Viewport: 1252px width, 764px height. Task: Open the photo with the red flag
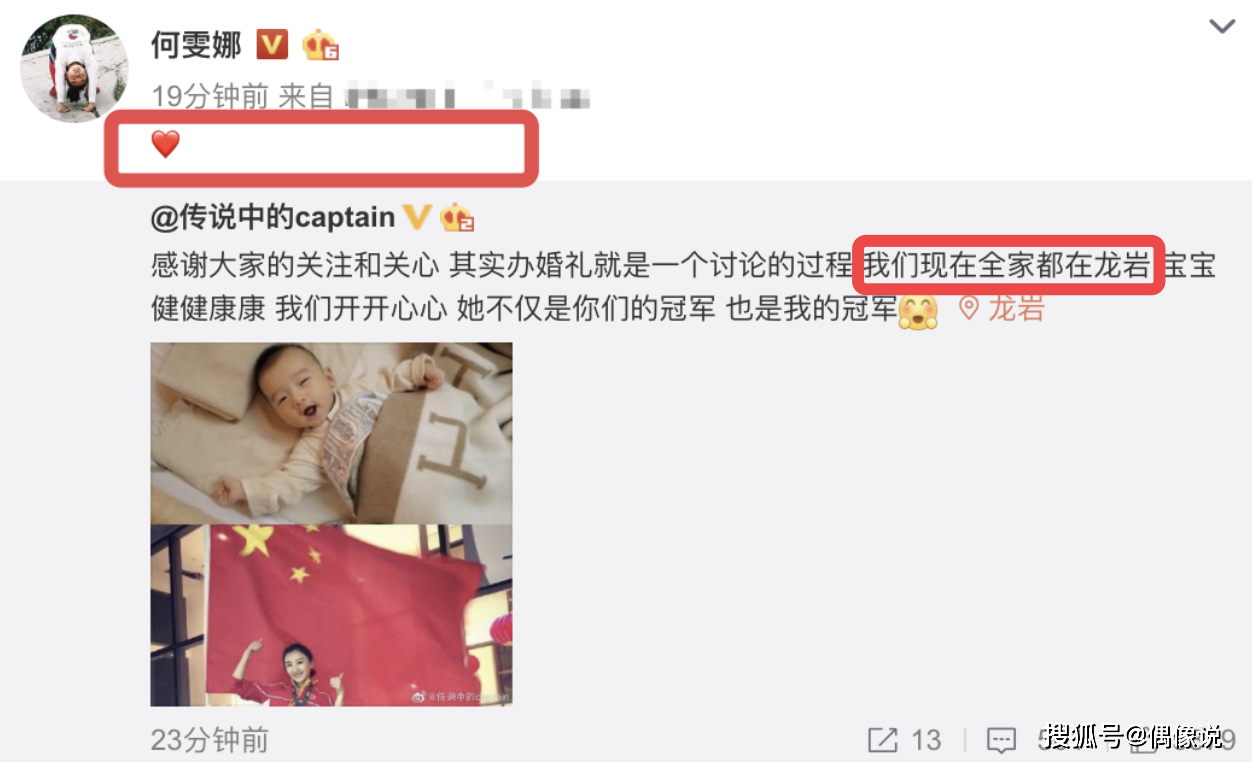[x=331, y=615]
